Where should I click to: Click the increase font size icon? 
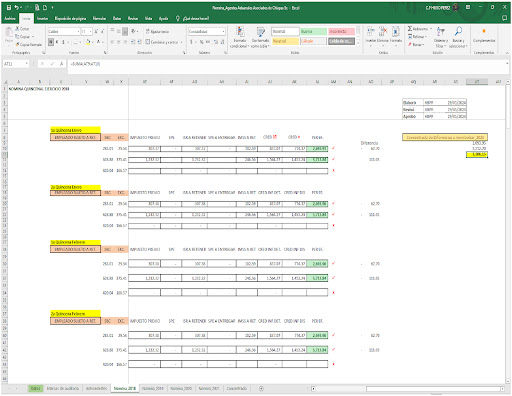(96, 31)
